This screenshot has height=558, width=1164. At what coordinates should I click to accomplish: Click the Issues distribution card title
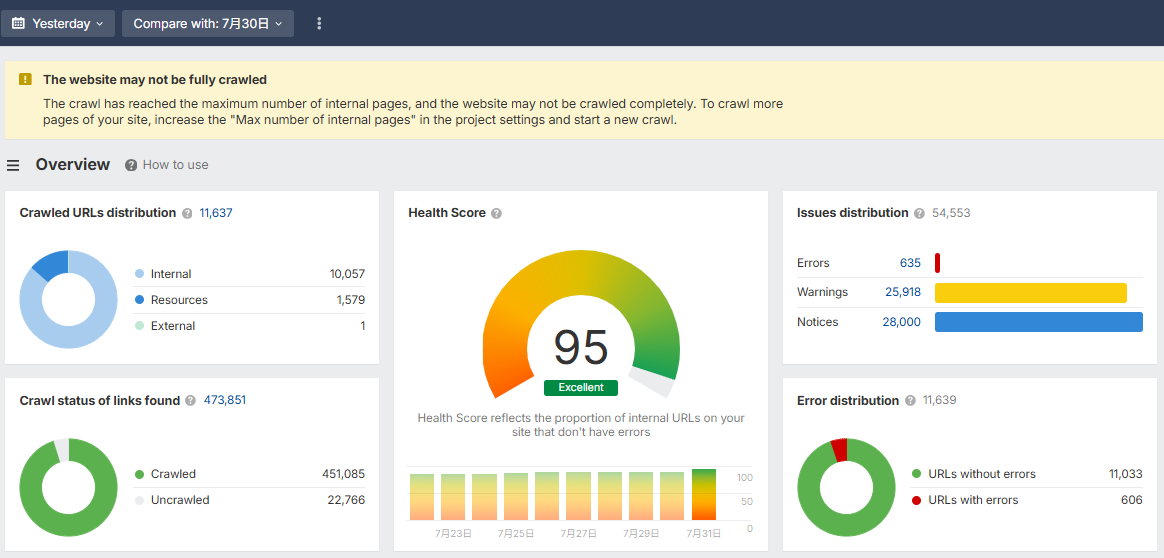[853, 213]
